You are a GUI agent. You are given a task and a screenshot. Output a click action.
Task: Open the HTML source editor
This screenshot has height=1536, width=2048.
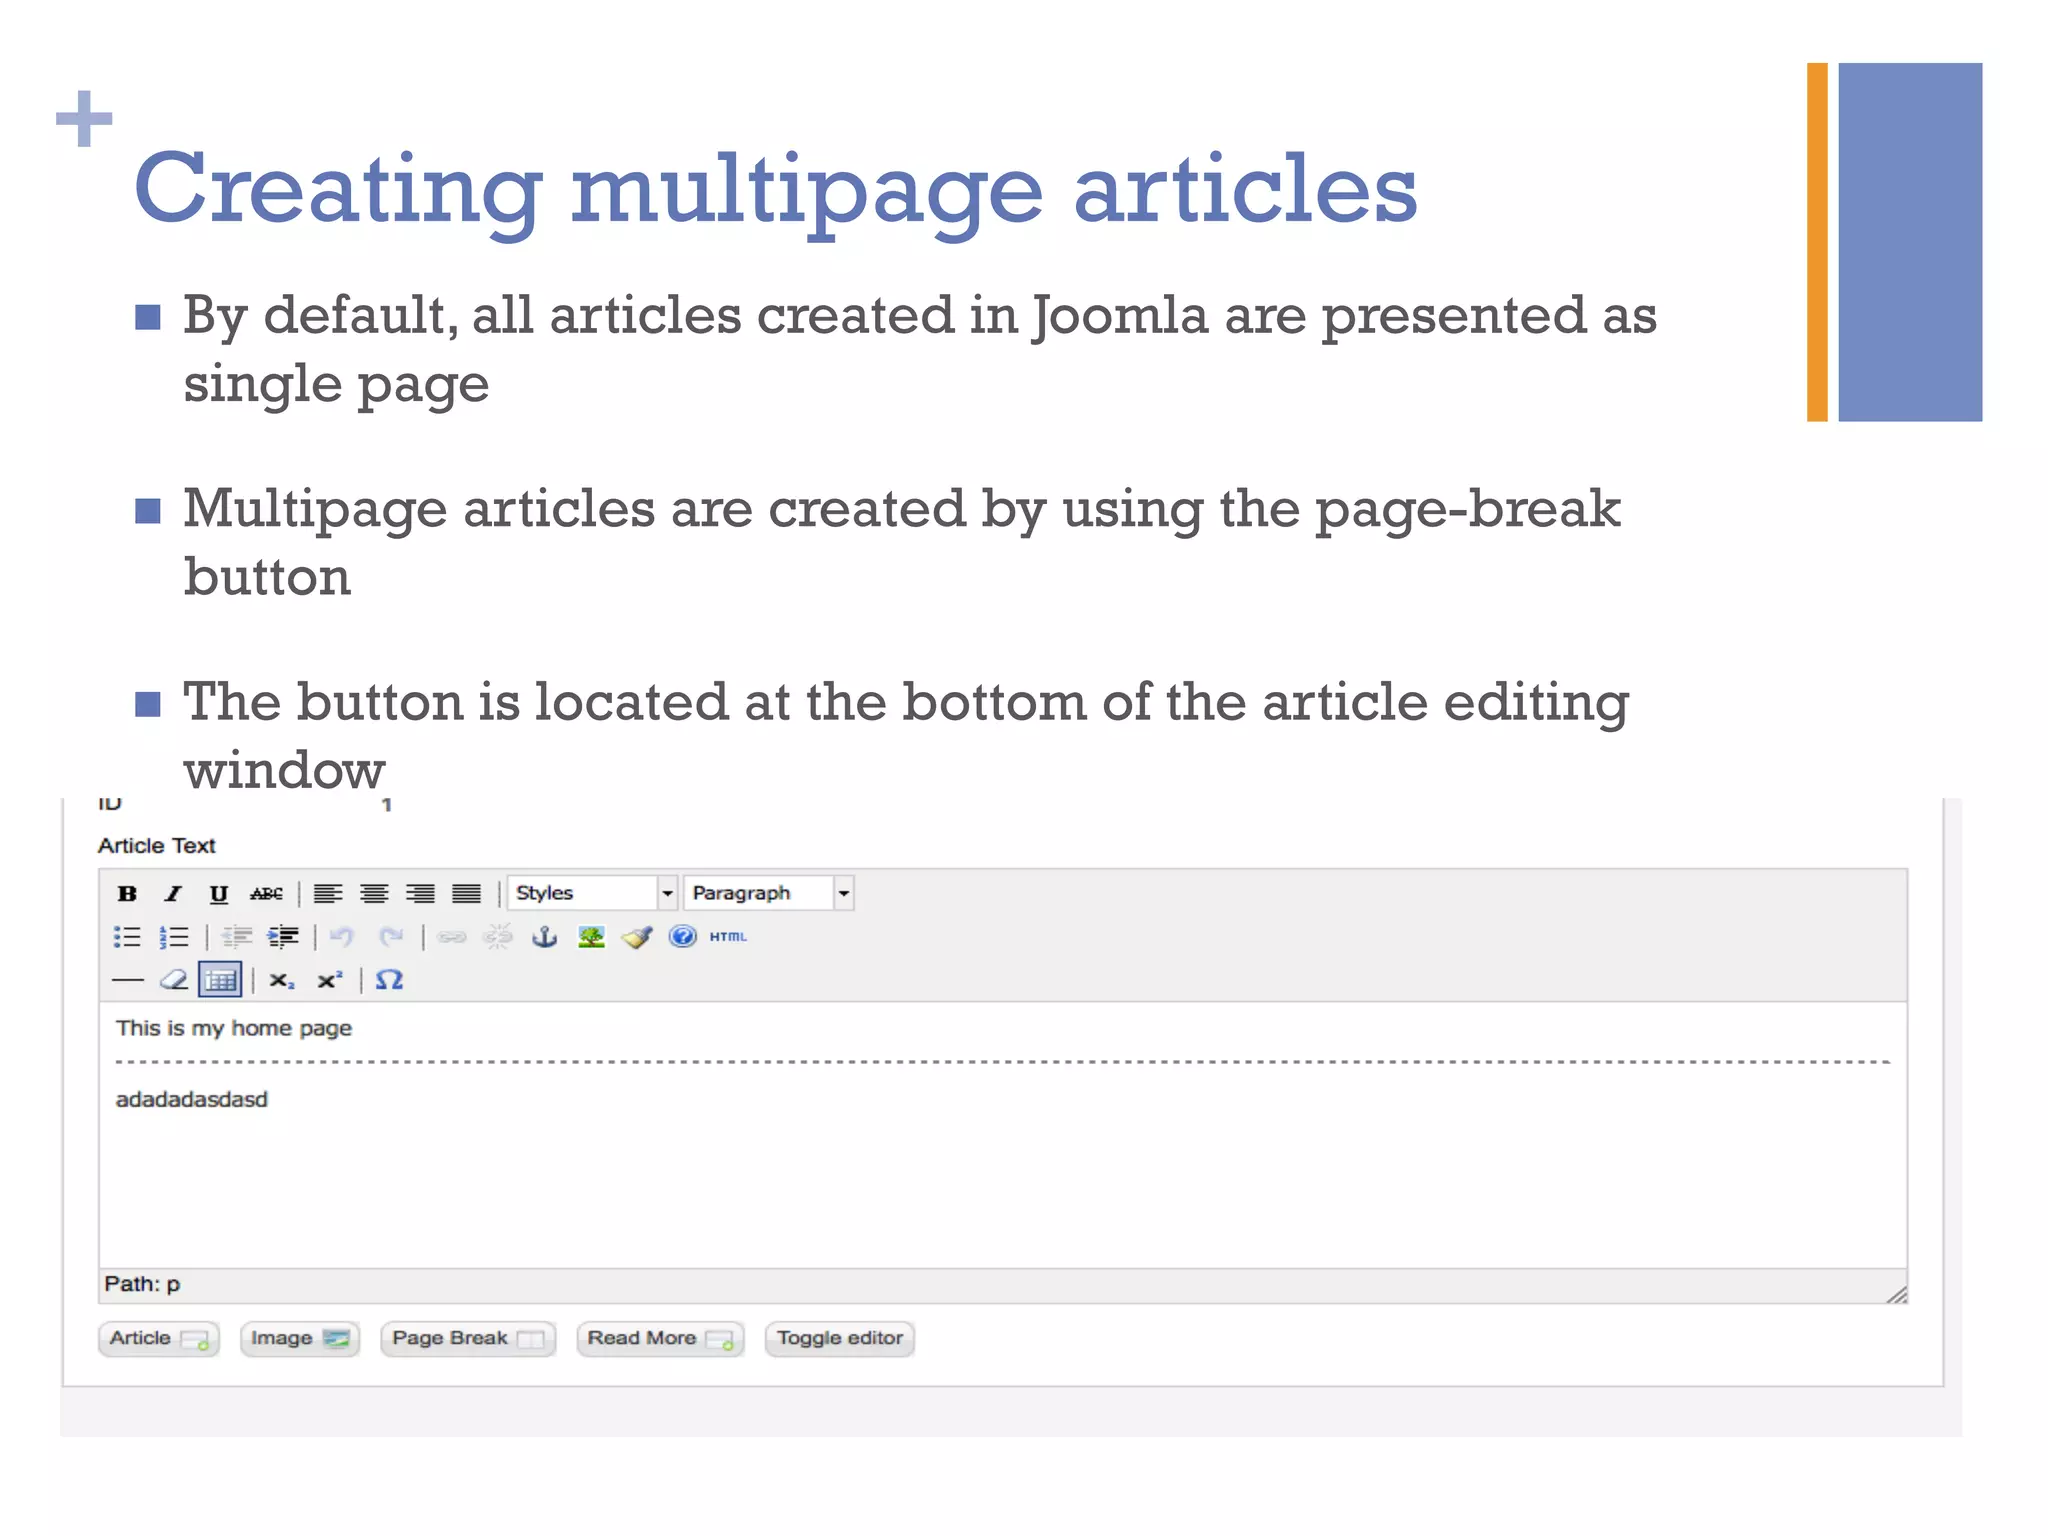[728, 937]
